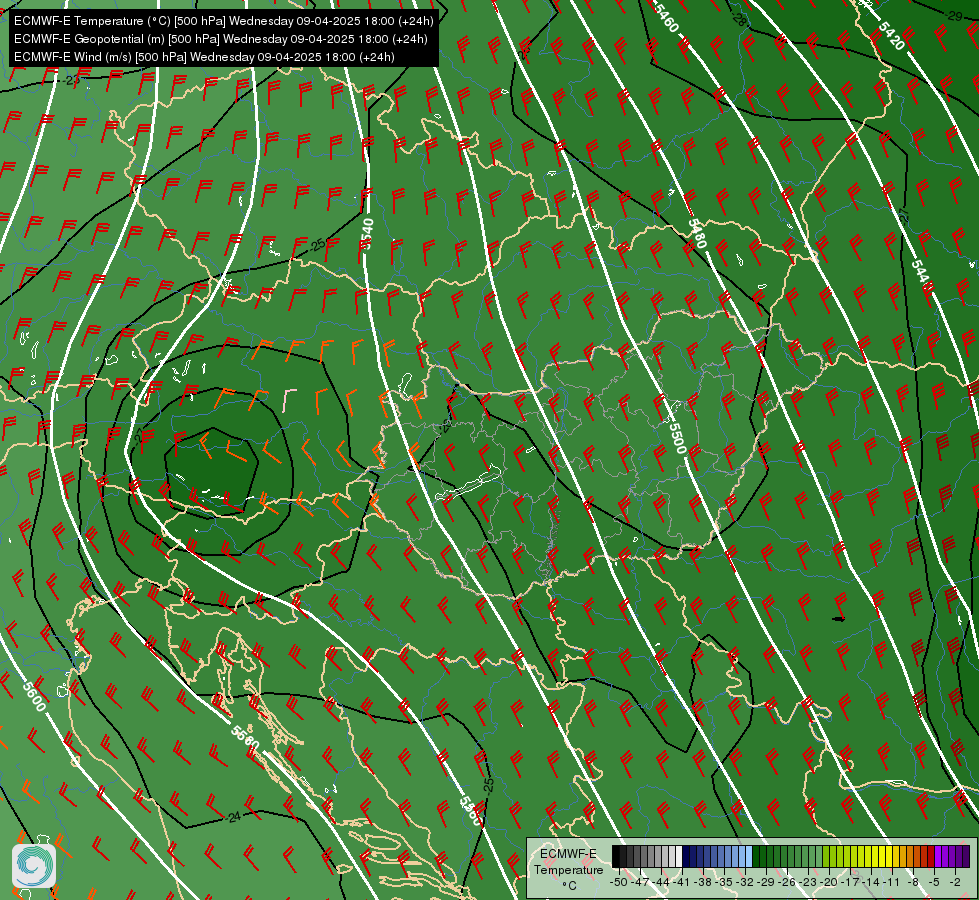Pick the white swatch in the temperature legend

click(x=679, y=856)
